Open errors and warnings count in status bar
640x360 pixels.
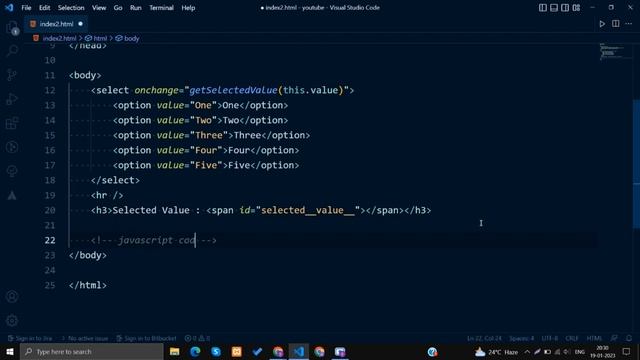click(197, 338)
